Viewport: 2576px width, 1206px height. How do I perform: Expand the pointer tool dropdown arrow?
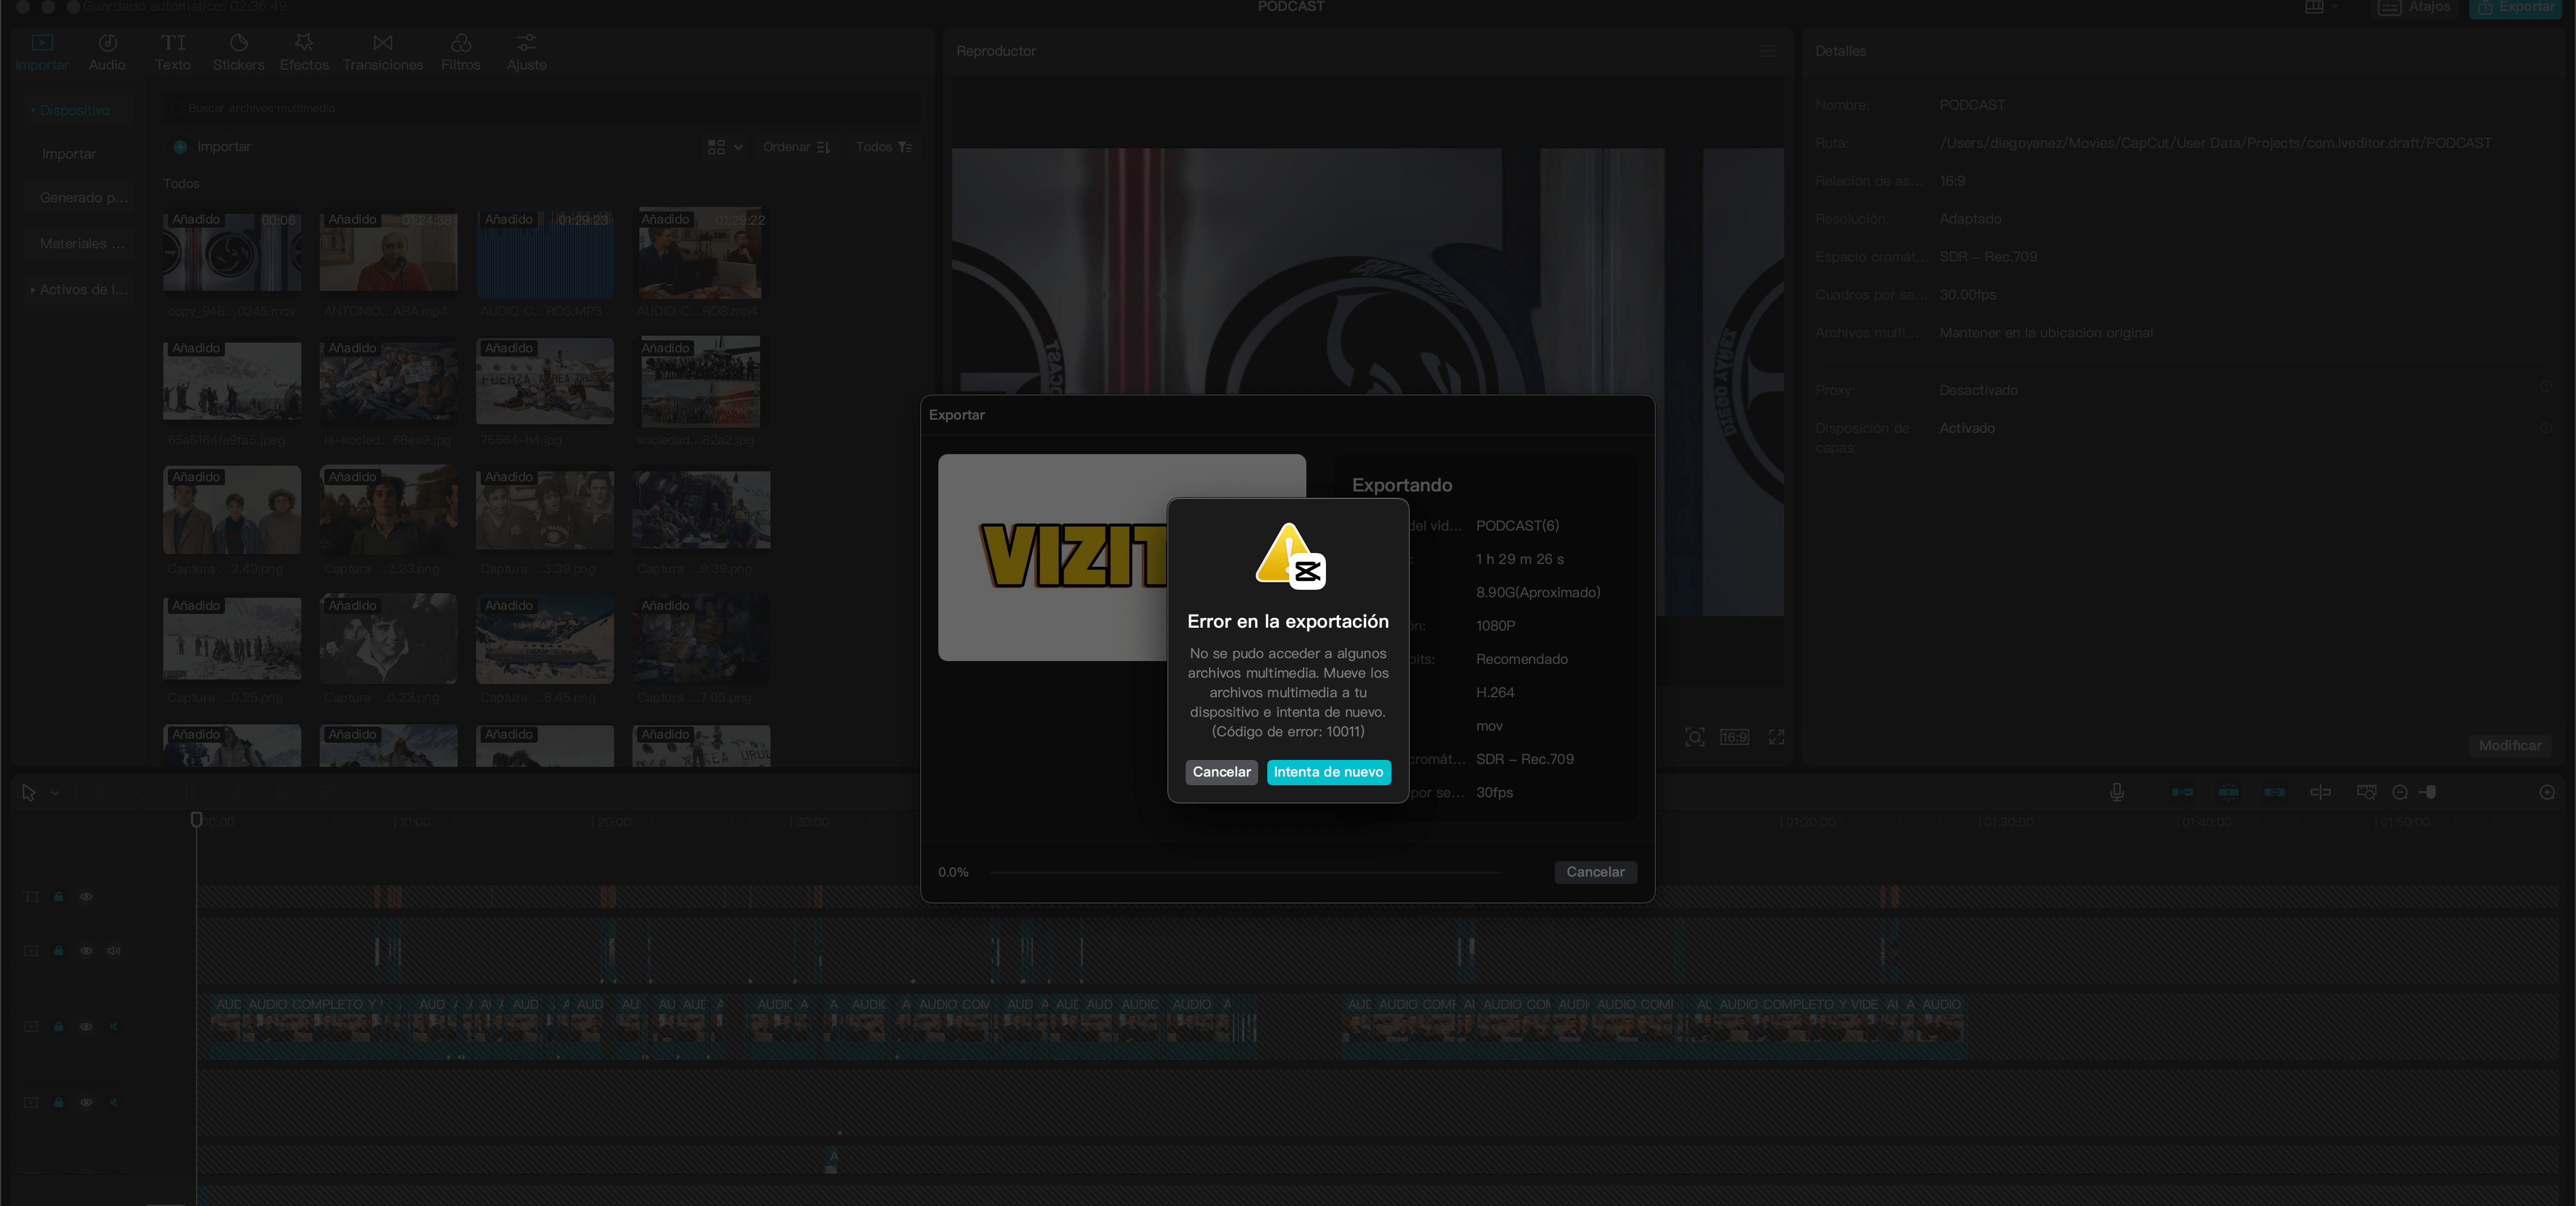click(x=55, y=793)
